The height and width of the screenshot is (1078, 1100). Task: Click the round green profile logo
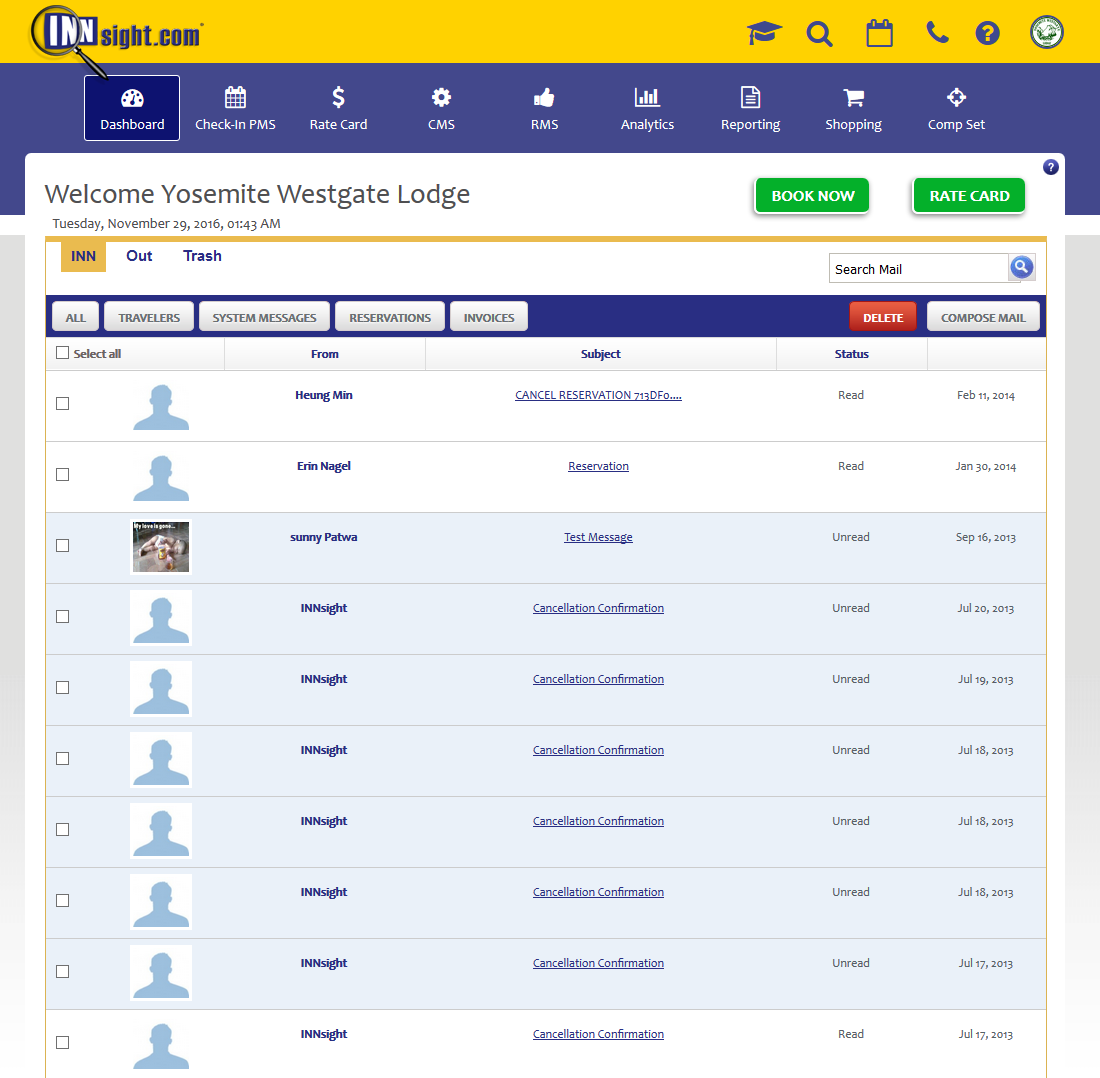coord(1047,32)
